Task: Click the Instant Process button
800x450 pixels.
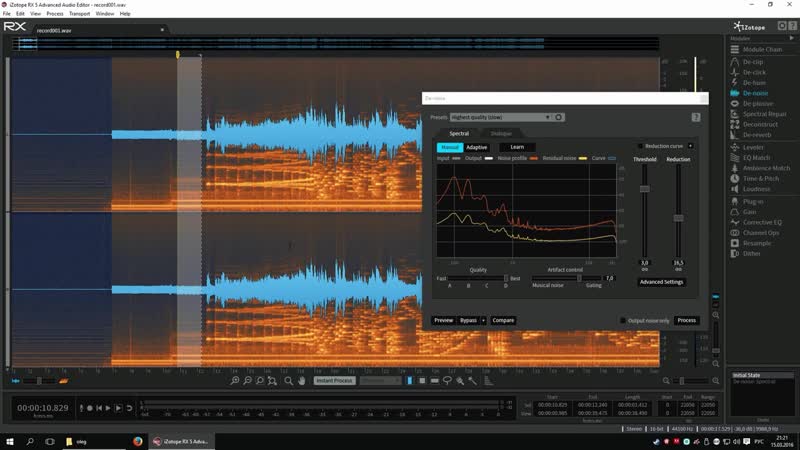Action: (334, 381)
